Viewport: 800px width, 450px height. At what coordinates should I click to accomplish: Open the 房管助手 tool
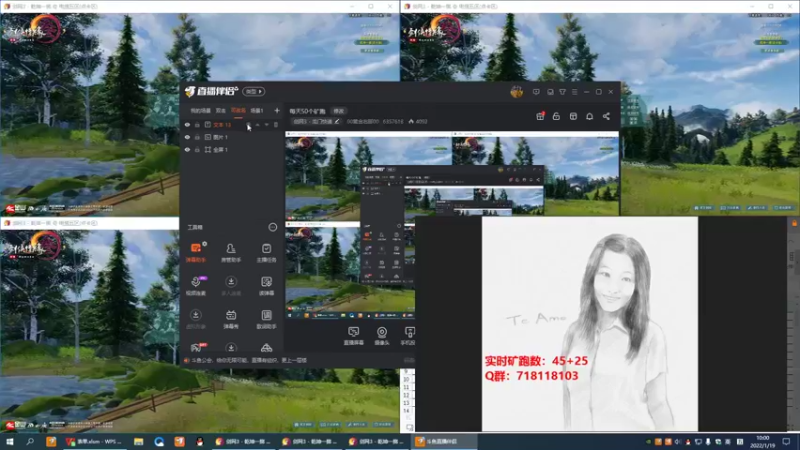(231, 252)
